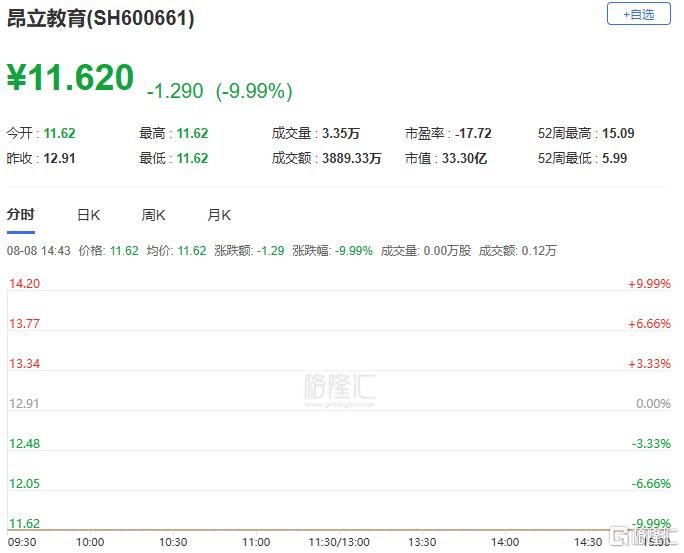This screenshot has width=684, height=553.
Task: Click y-axis label 12.91
Action: coord(24,404)
